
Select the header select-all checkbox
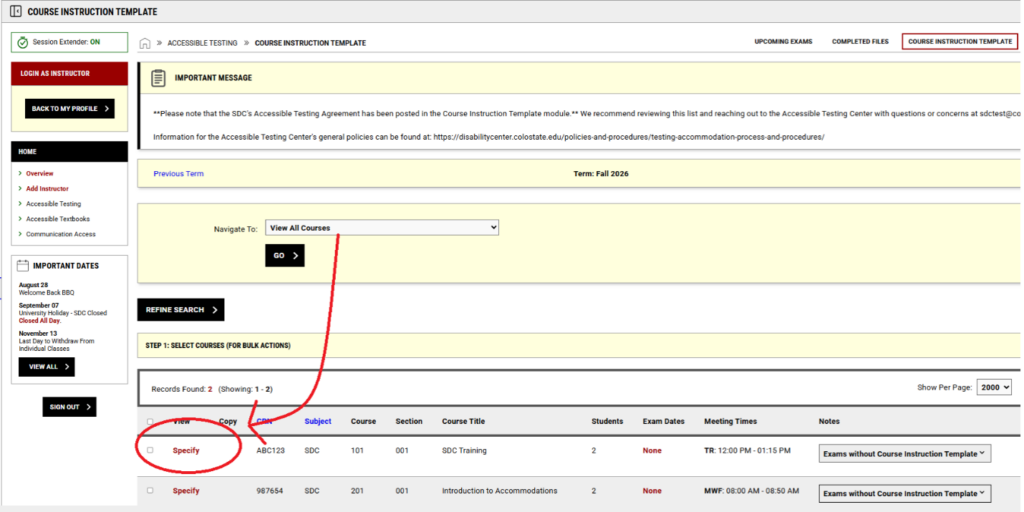[x=150, y=422]
